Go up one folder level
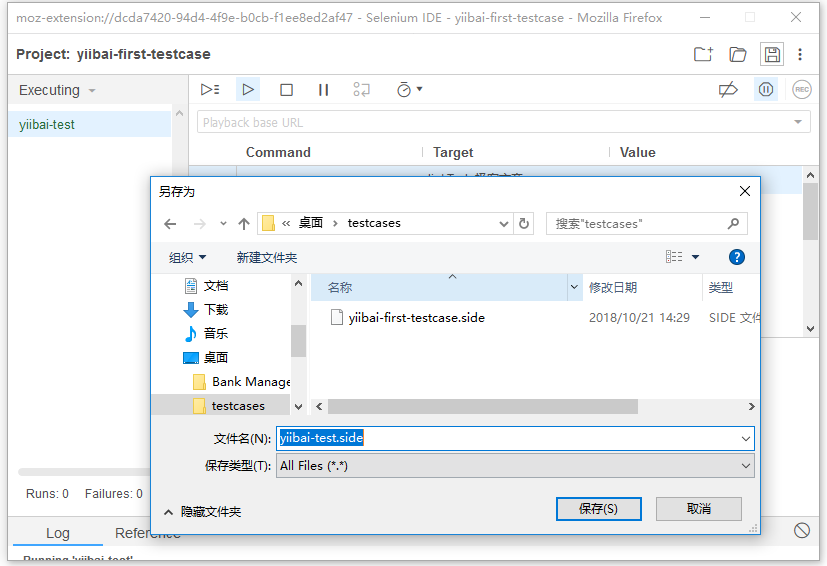The image size is (827, 566). [x=244, y=224]
